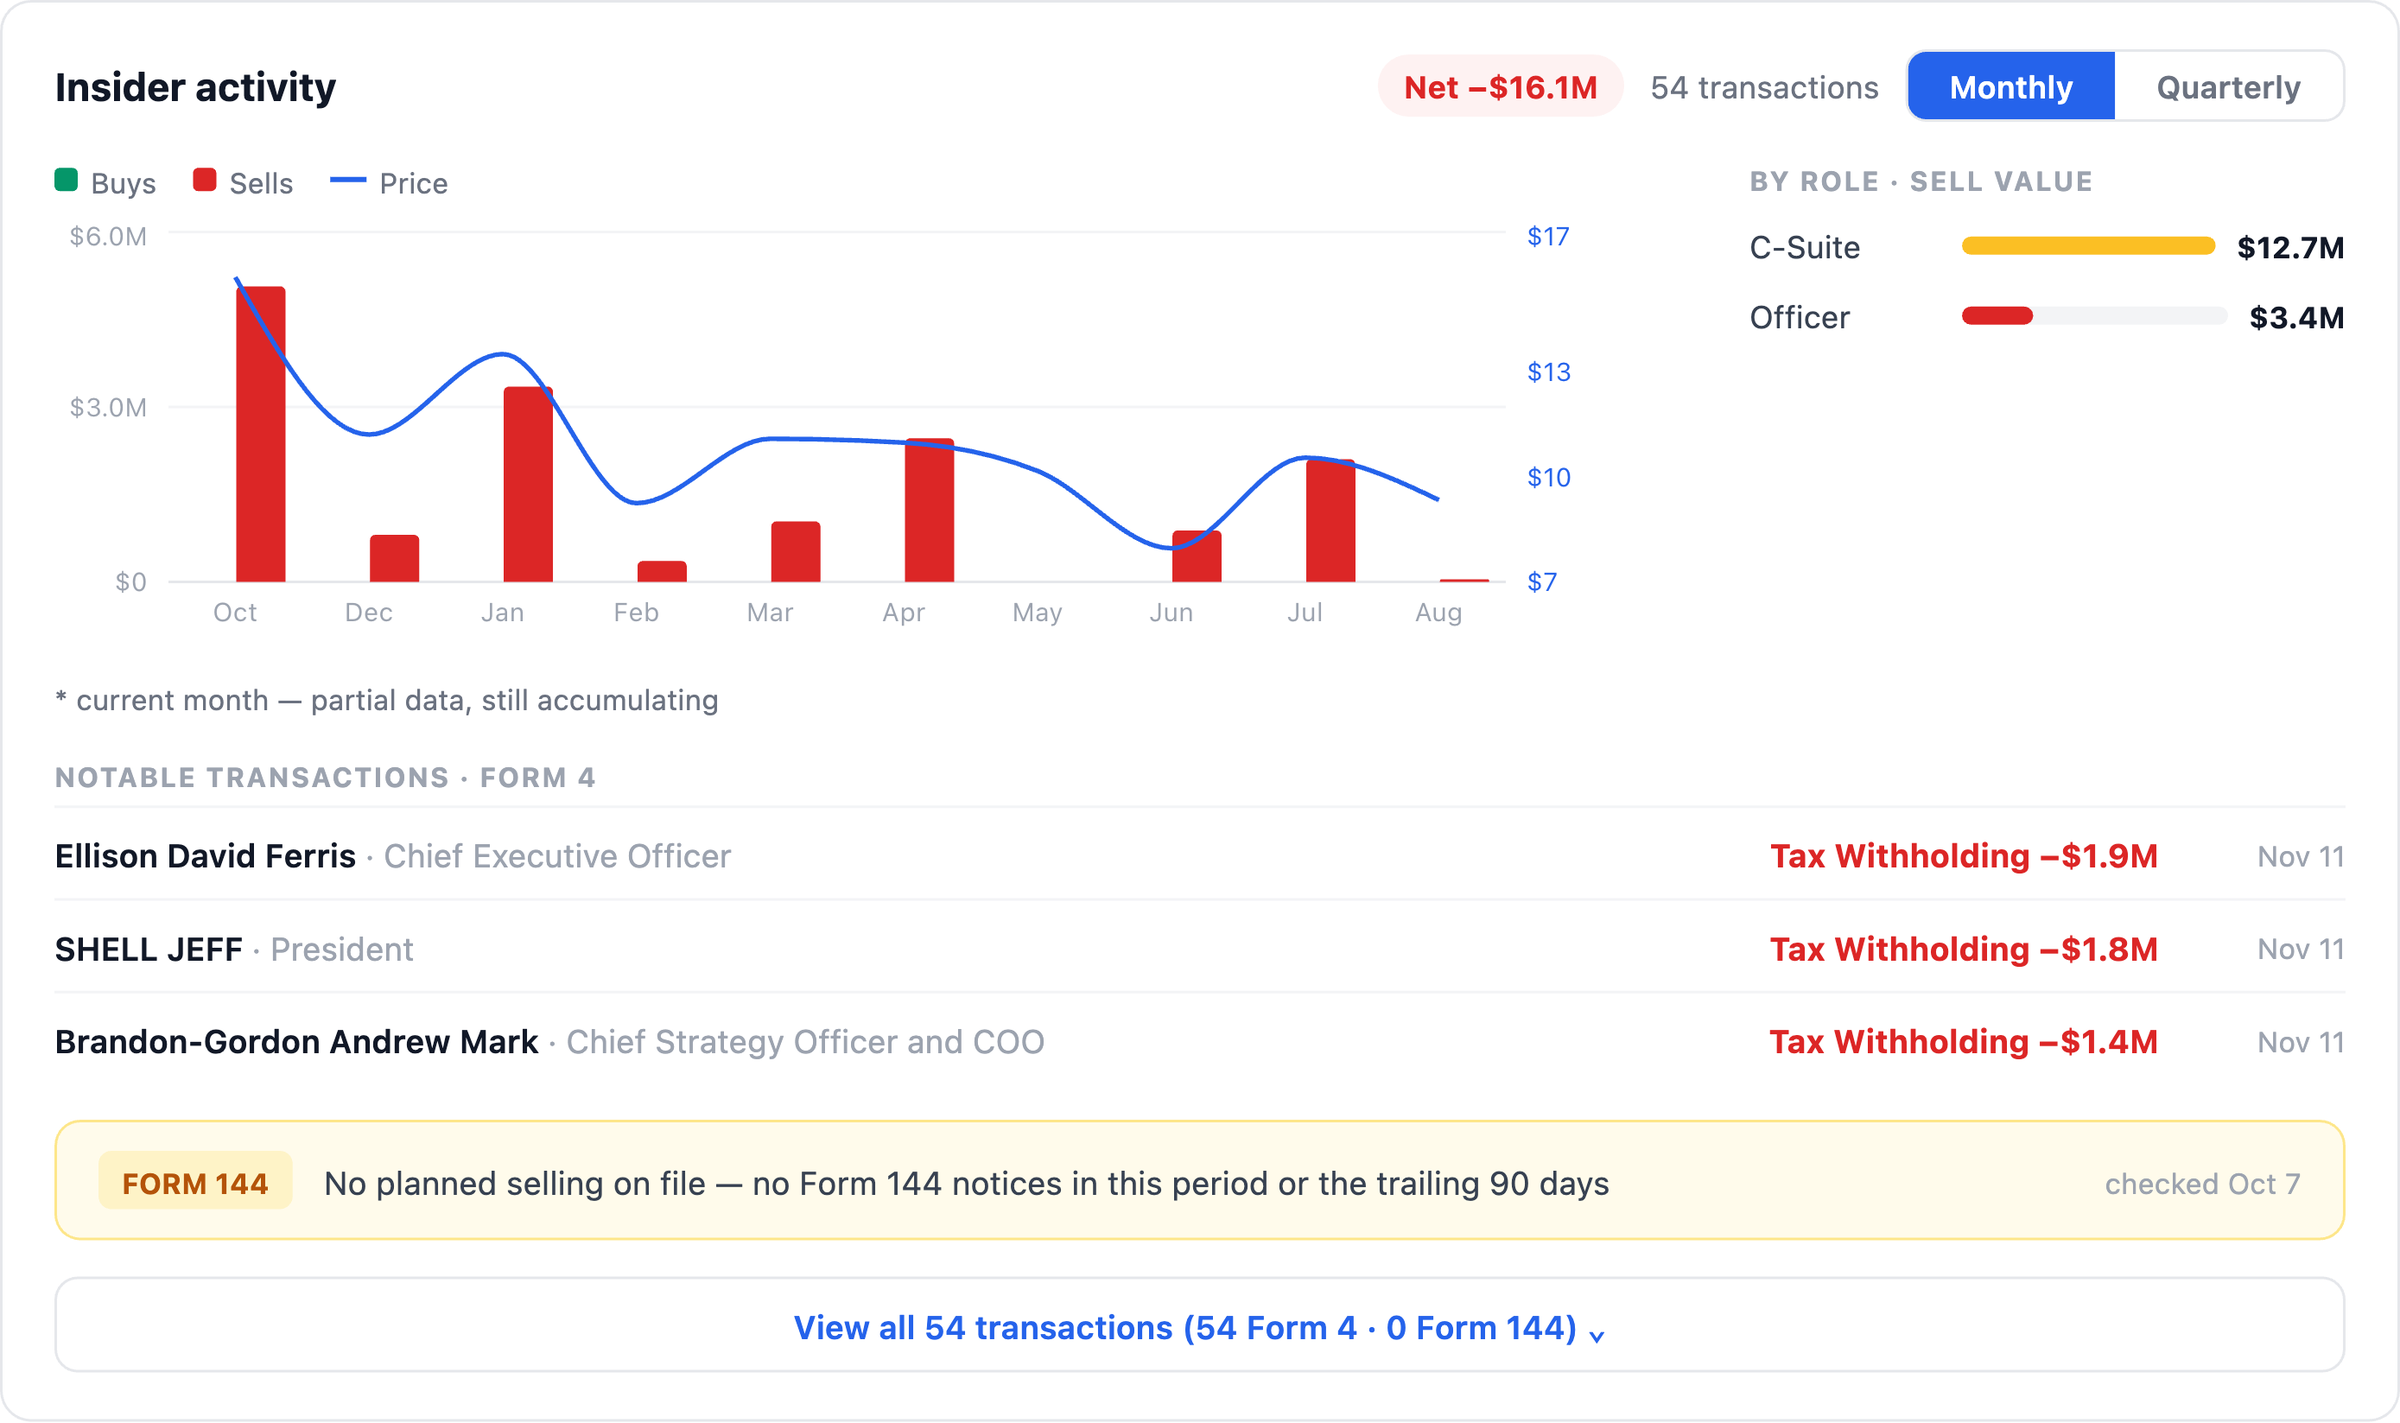Click the Notable Transactions · Form 4 header

(325, 777)
